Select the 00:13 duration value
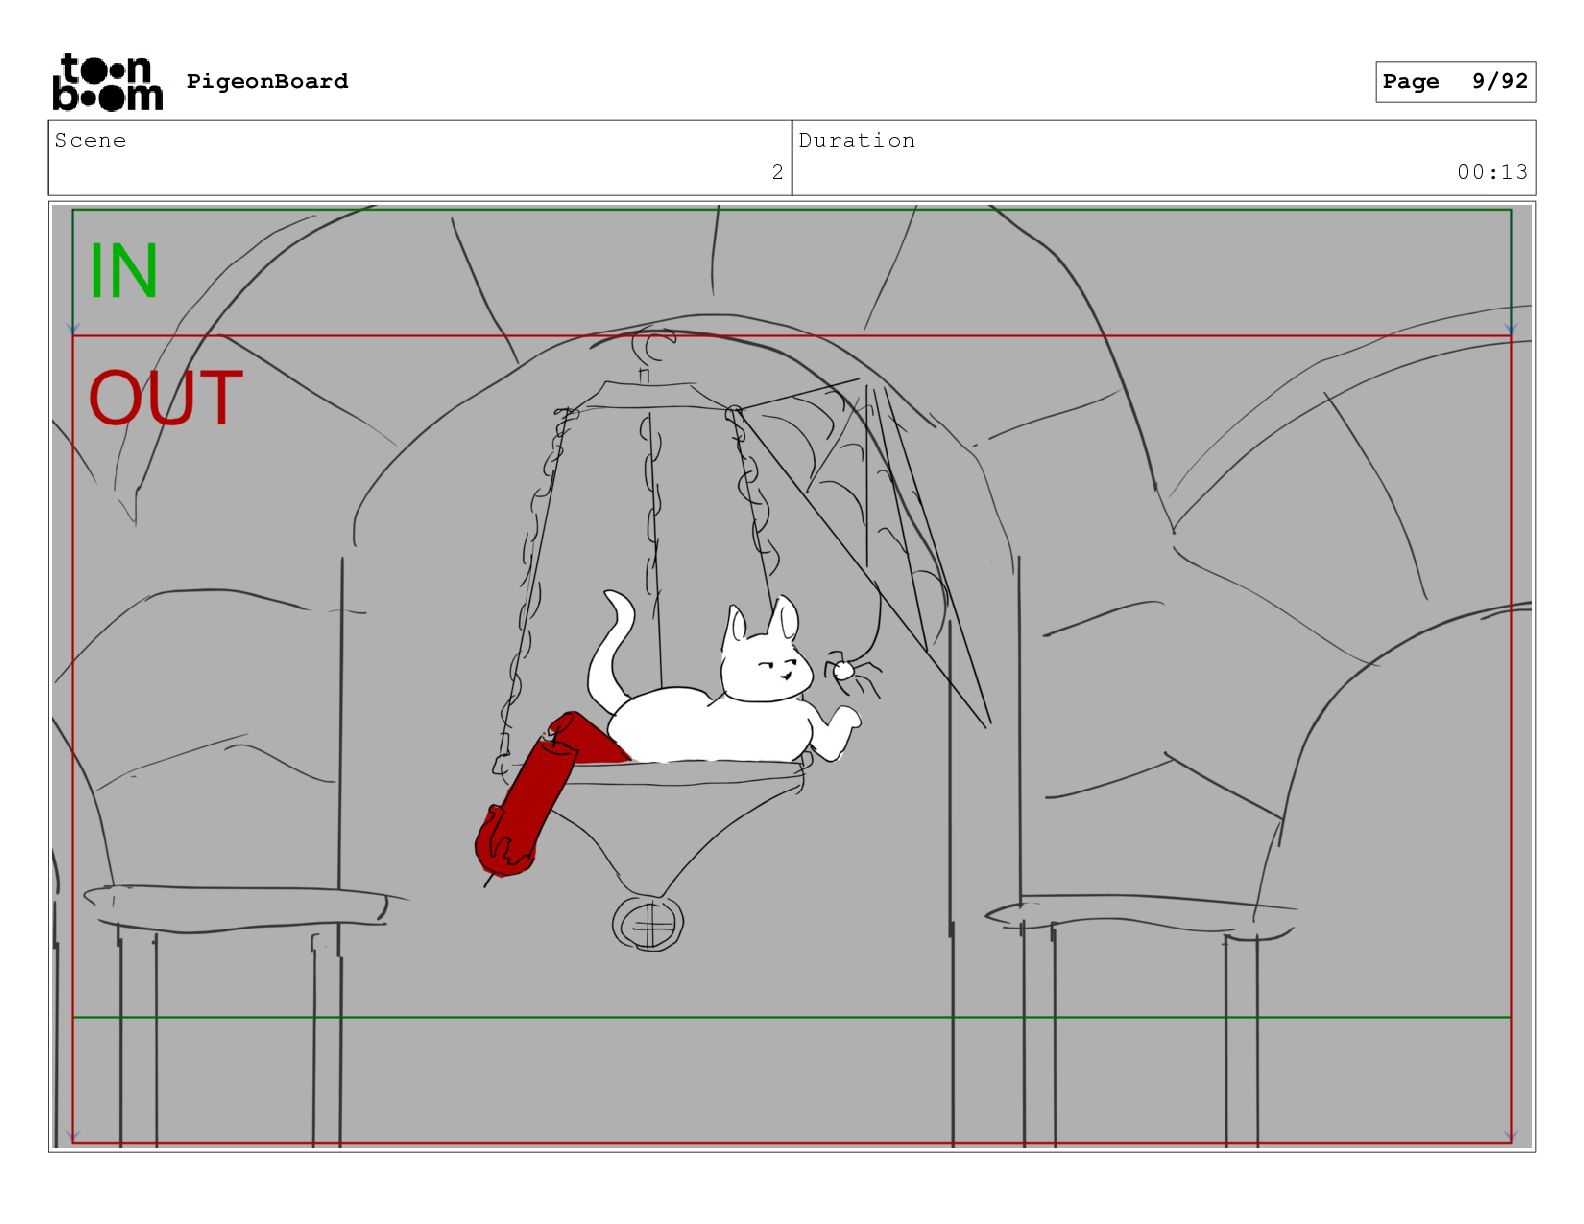1584x1224 pixels. pyautogui.click(x=1492, y=172)
